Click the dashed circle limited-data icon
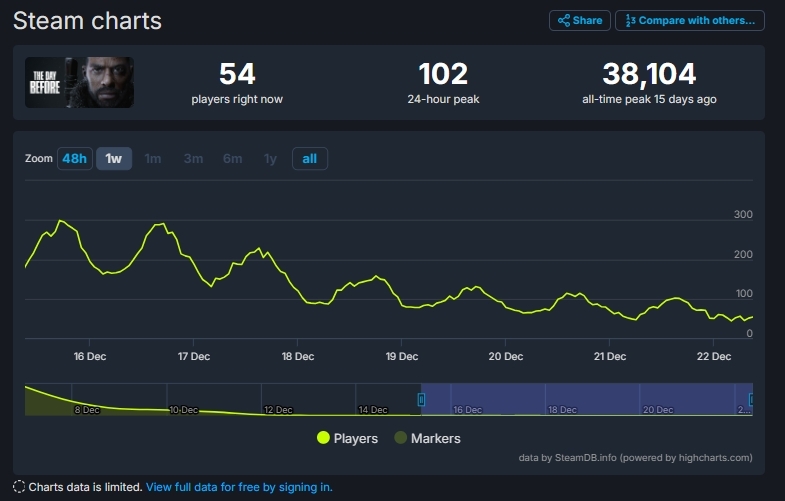 [19, 487]
